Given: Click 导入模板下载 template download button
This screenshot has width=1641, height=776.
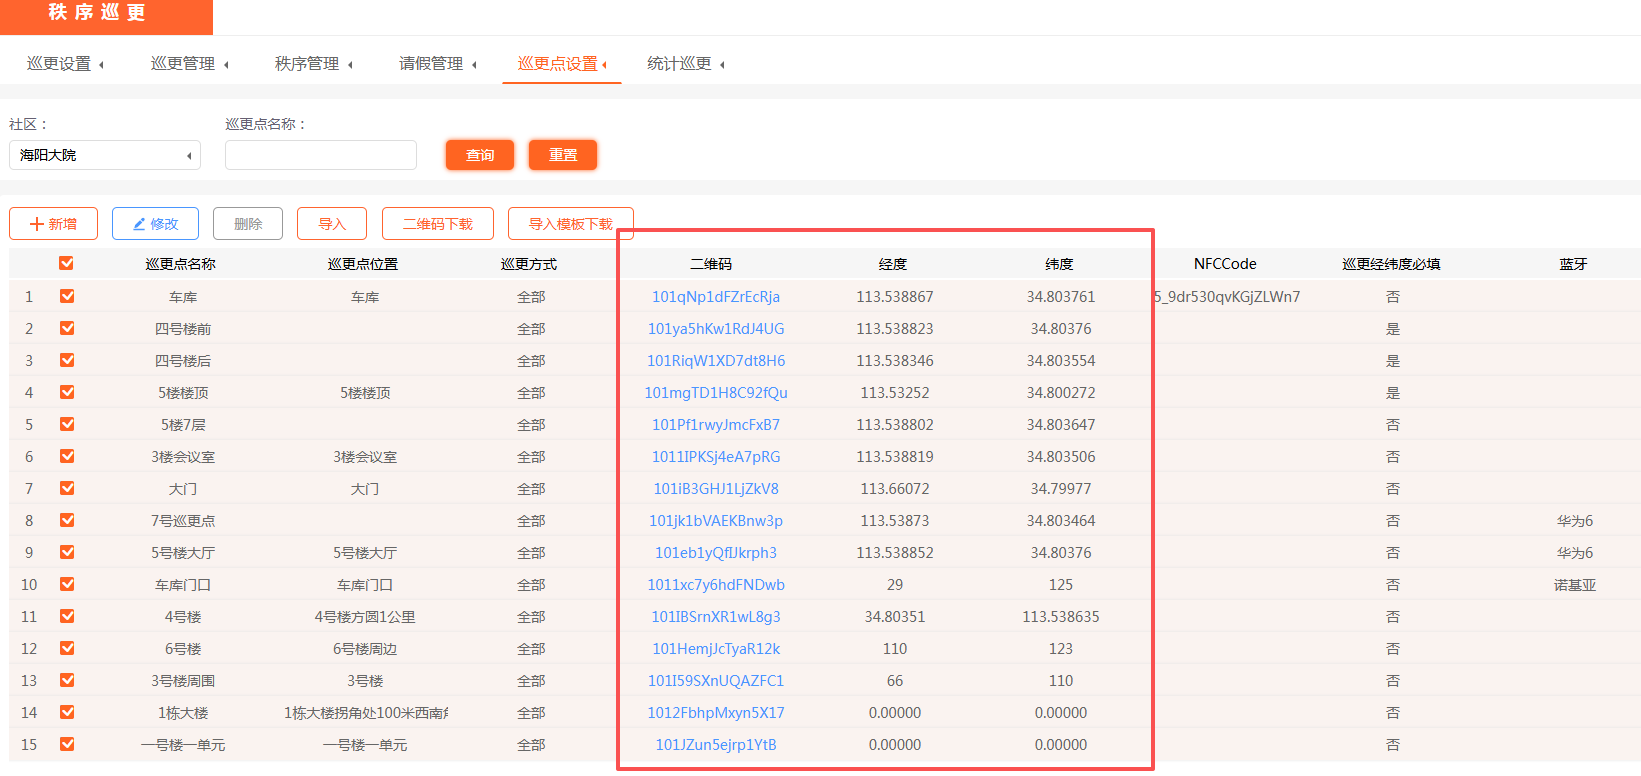Looking at the screenshot, I should [x=570, y=224].
